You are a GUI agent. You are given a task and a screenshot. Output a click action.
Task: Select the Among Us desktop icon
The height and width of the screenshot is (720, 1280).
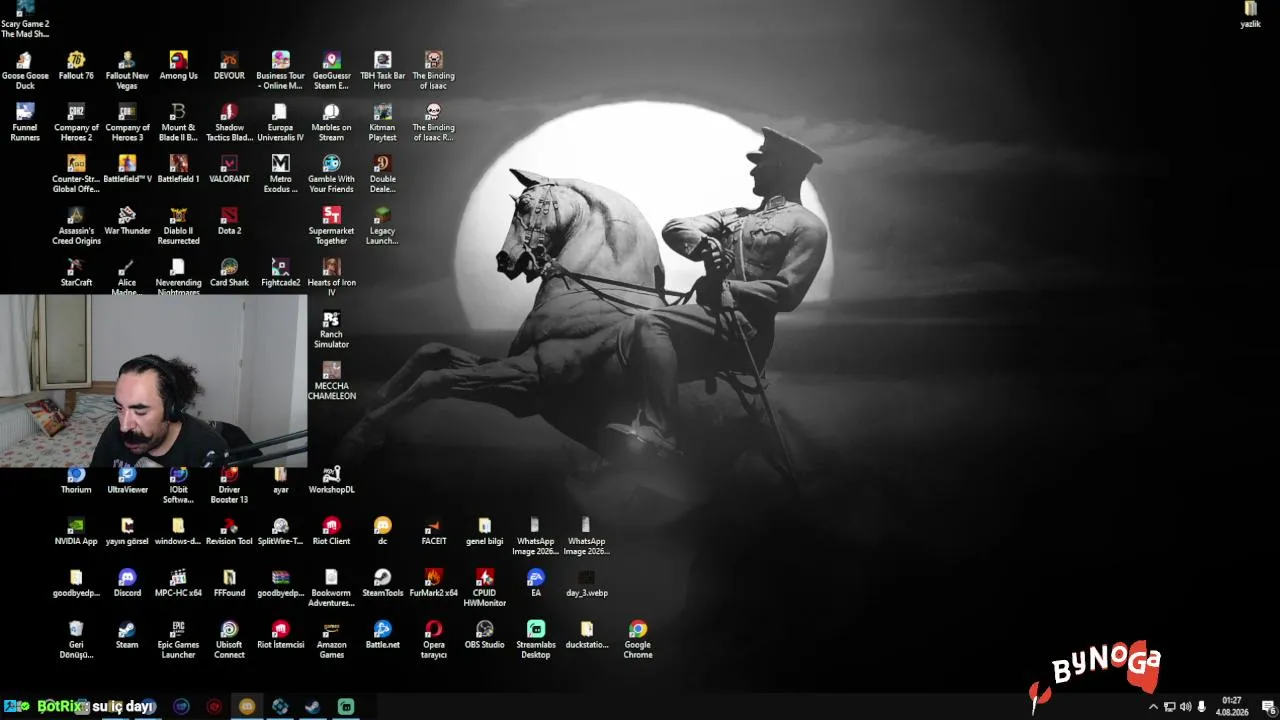tap(178, 66)
